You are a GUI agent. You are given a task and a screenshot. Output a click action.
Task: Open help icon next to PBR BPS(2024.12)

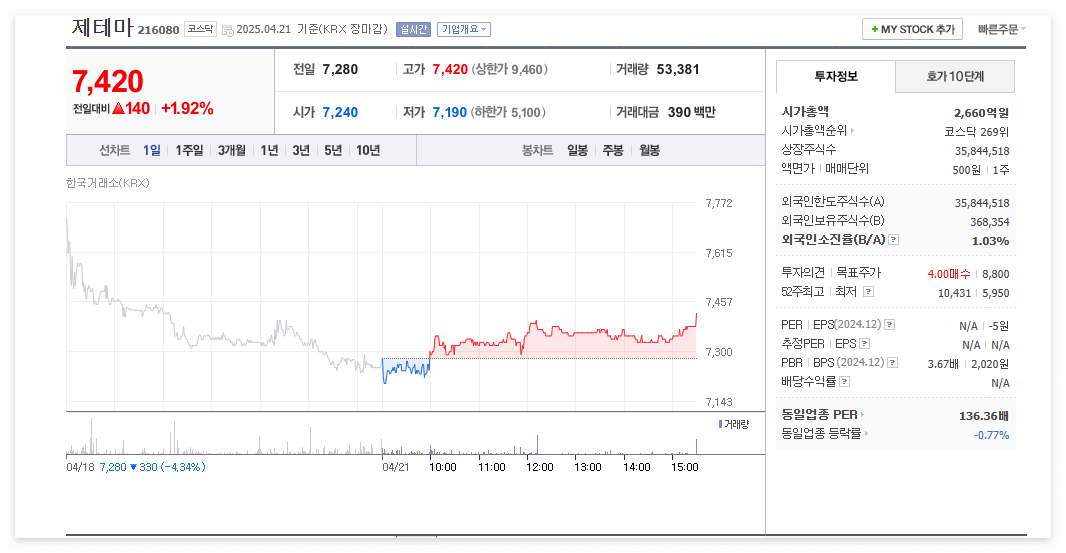pyautogui.click(x=893, y=363)
